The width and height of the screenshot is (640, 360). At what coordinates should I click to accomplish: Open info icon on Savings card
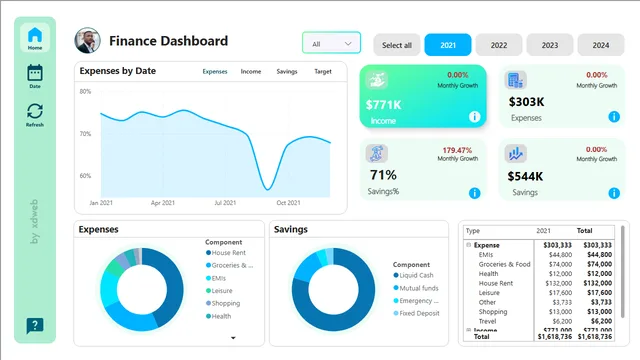[614, 193]
